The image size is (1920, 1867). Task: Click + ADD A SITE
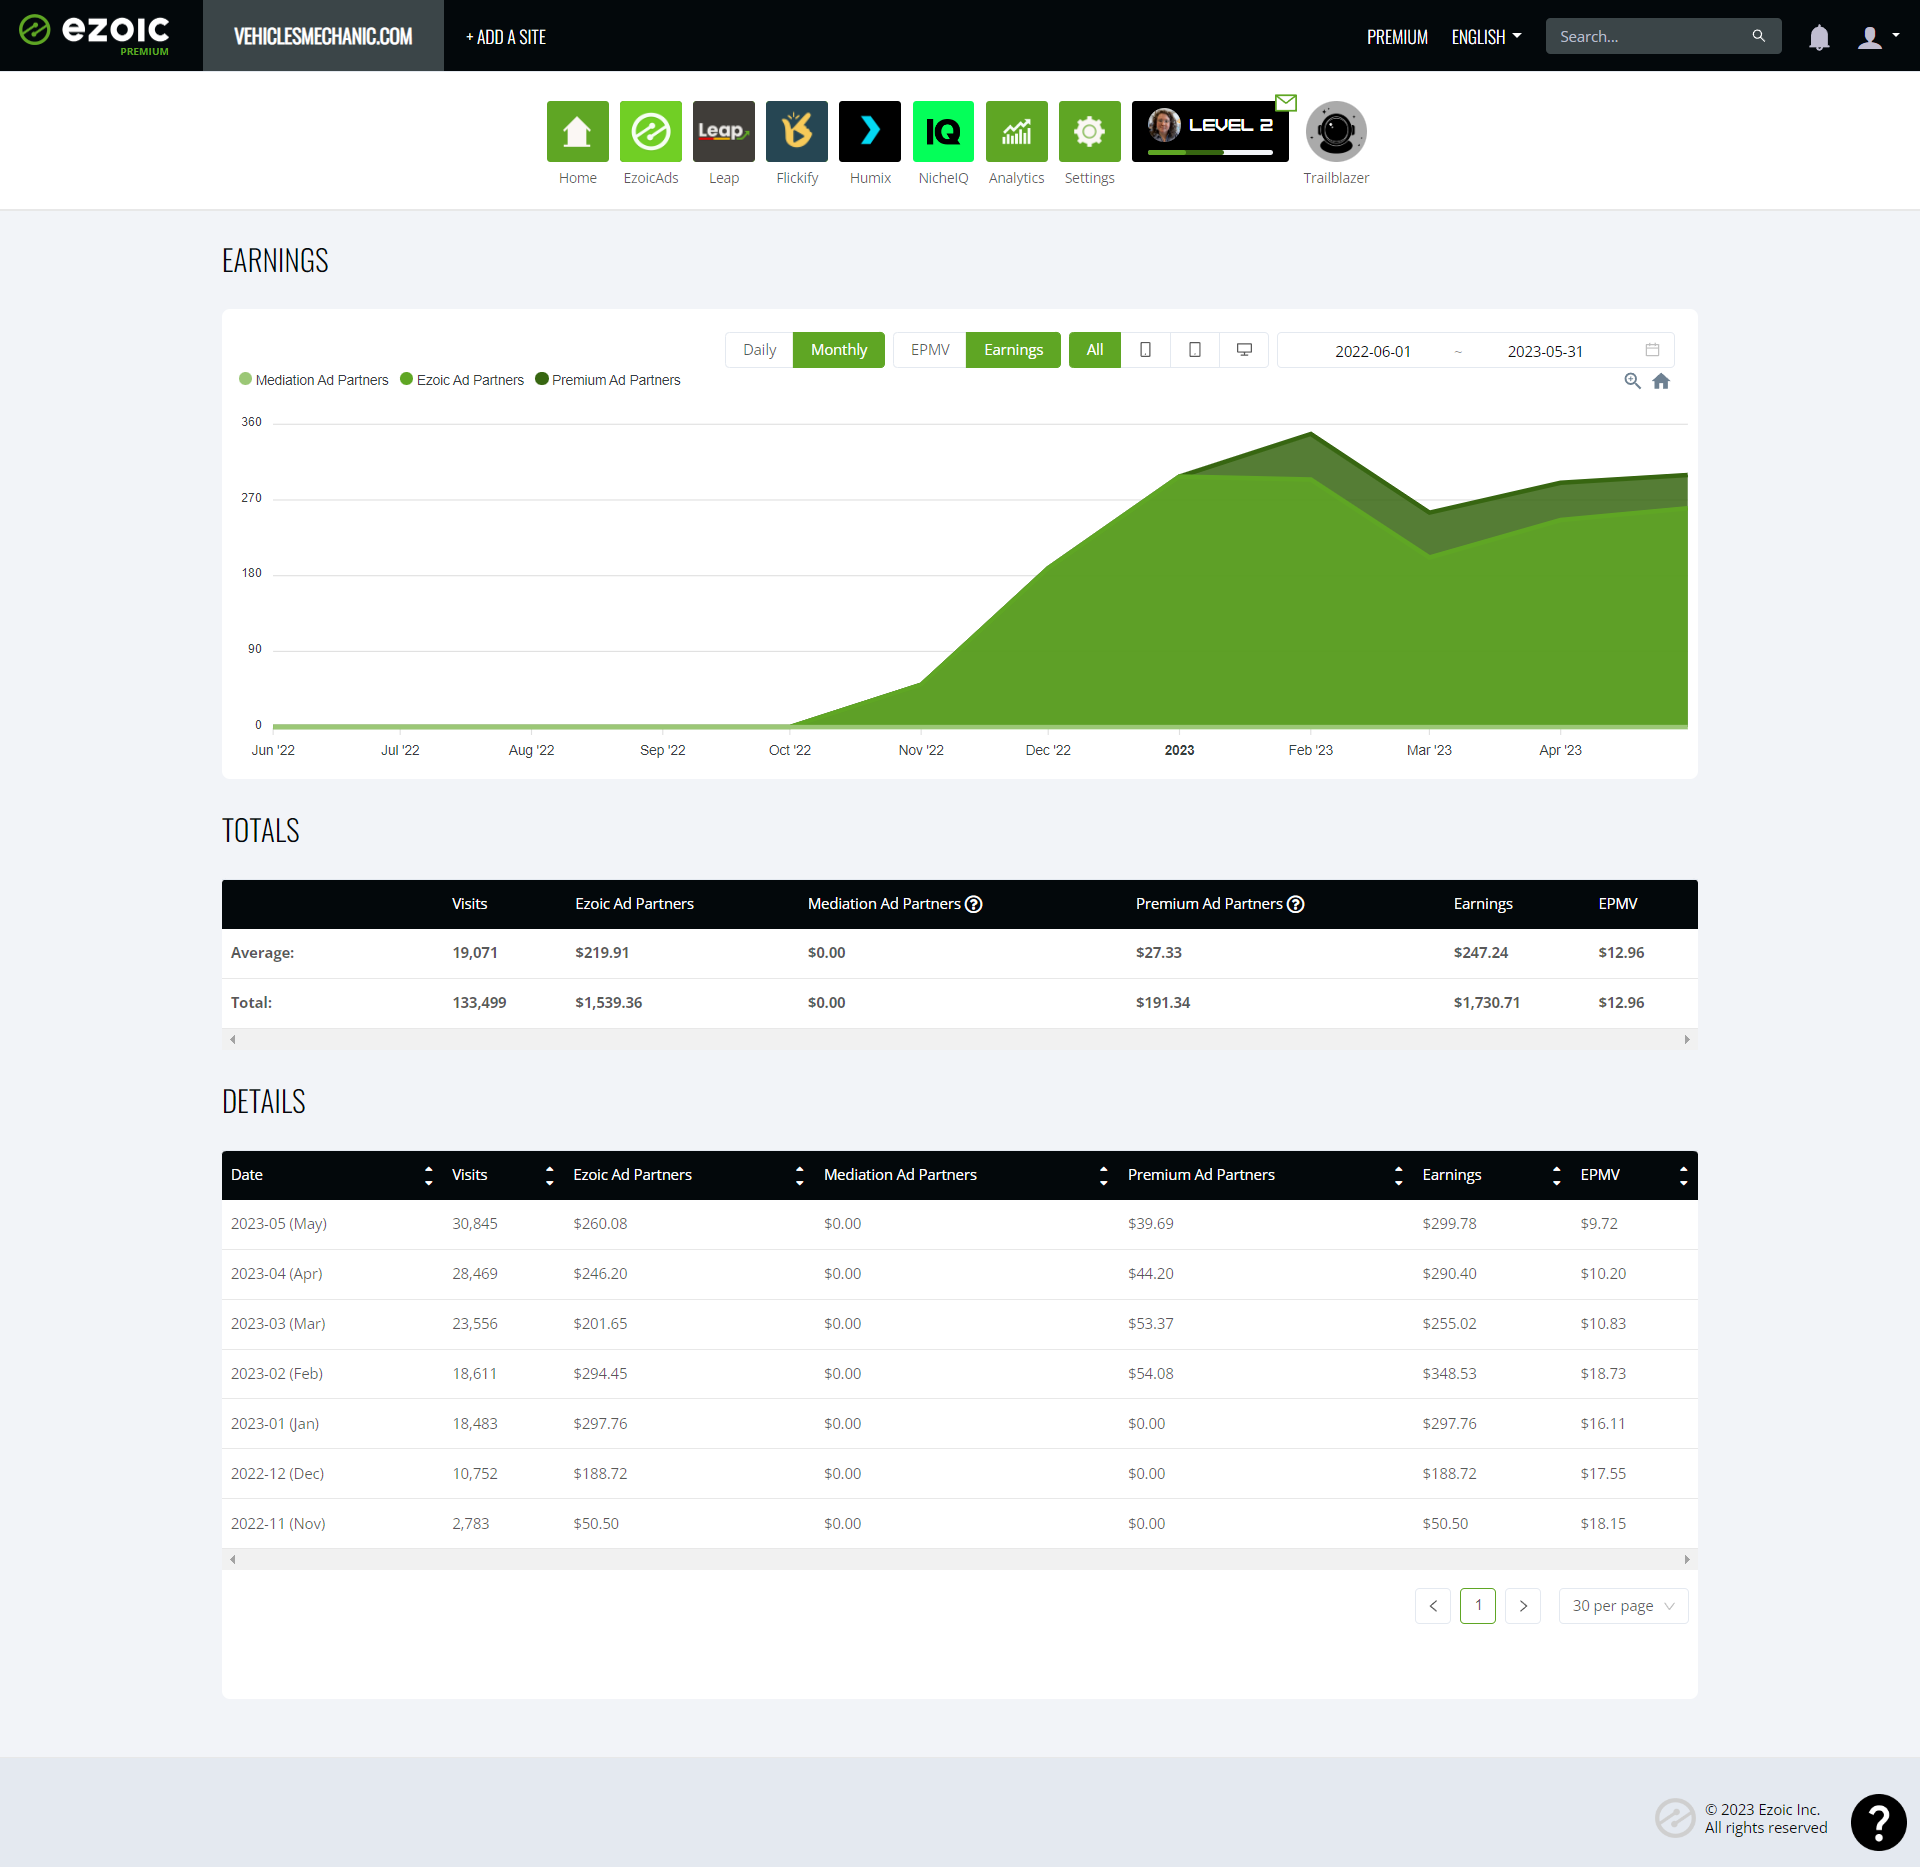click(x=505, y=37)
